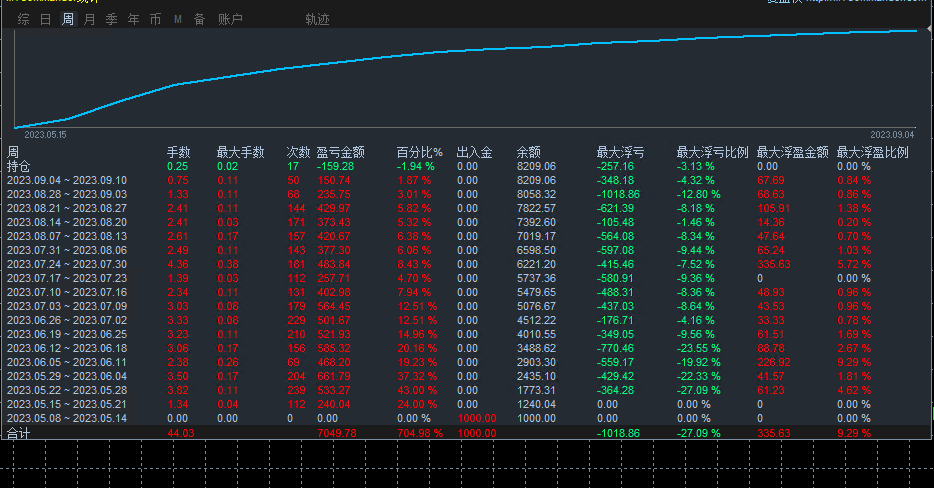Viewport: 934px width, 488px height.
Task: Click the 最大浮盈比例 column header
Action: point(873,152)
